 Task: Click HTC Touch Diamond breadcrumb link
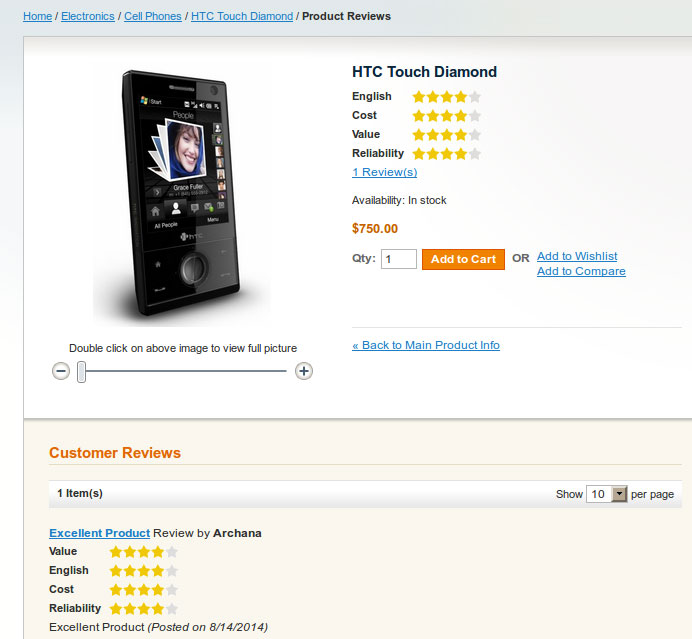pos(242,16)
